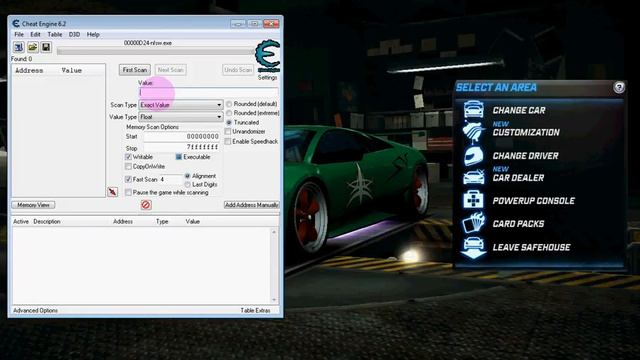Image resolution: width=640 pixels, height=360 pixels.
Task: Enable the CopyOnWrite checkbox
Action: [x=128, y=167]
